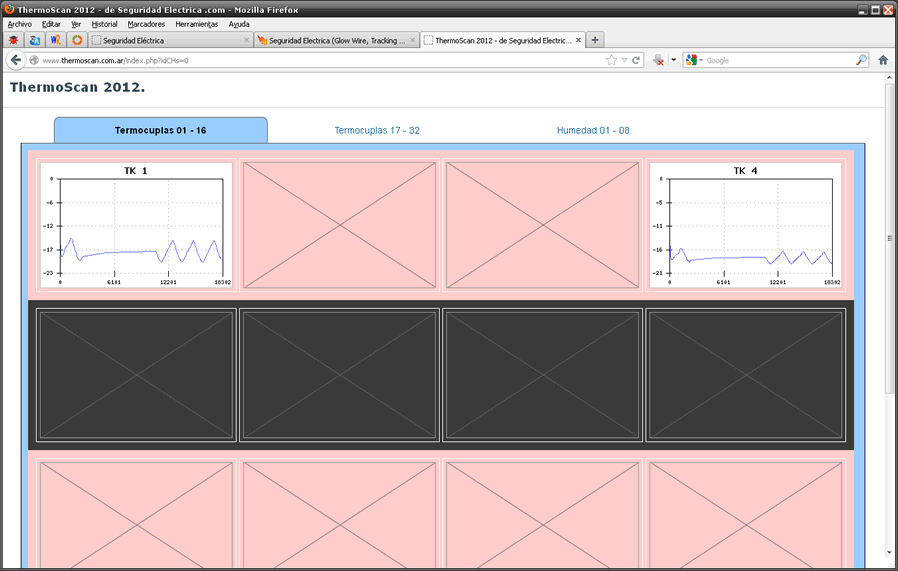This screenshot has width=898, height=571.
Task: Open the Herramientas menu
Action: tap(196, 23)
